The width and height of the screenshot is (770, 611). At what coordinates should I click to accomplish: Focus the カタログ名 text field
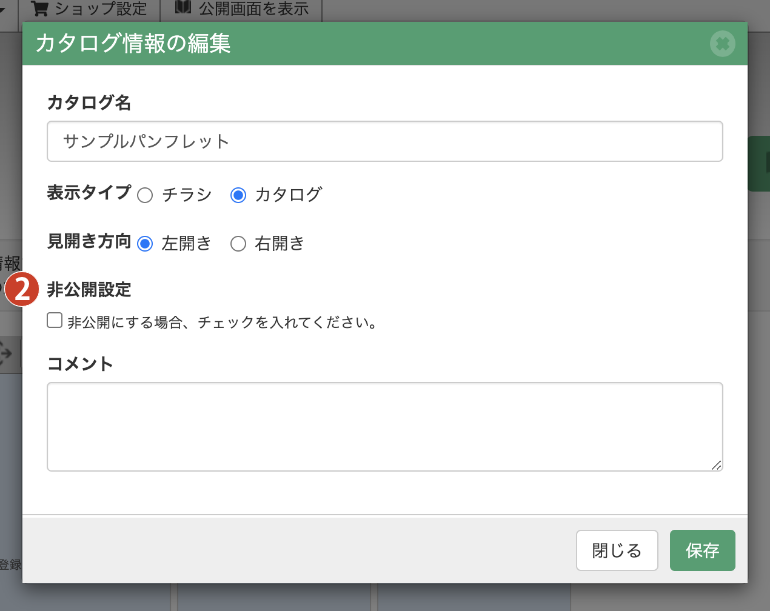385,142
